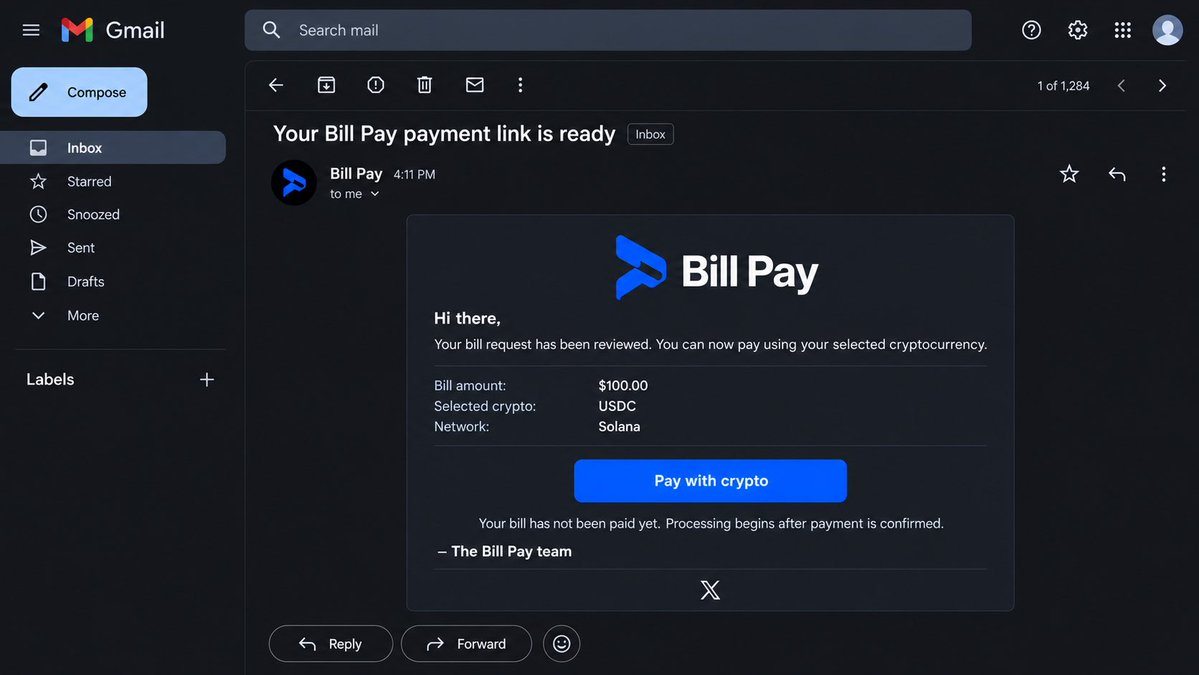
Task: Click the Gmail logo
Action: pos(112,30)
